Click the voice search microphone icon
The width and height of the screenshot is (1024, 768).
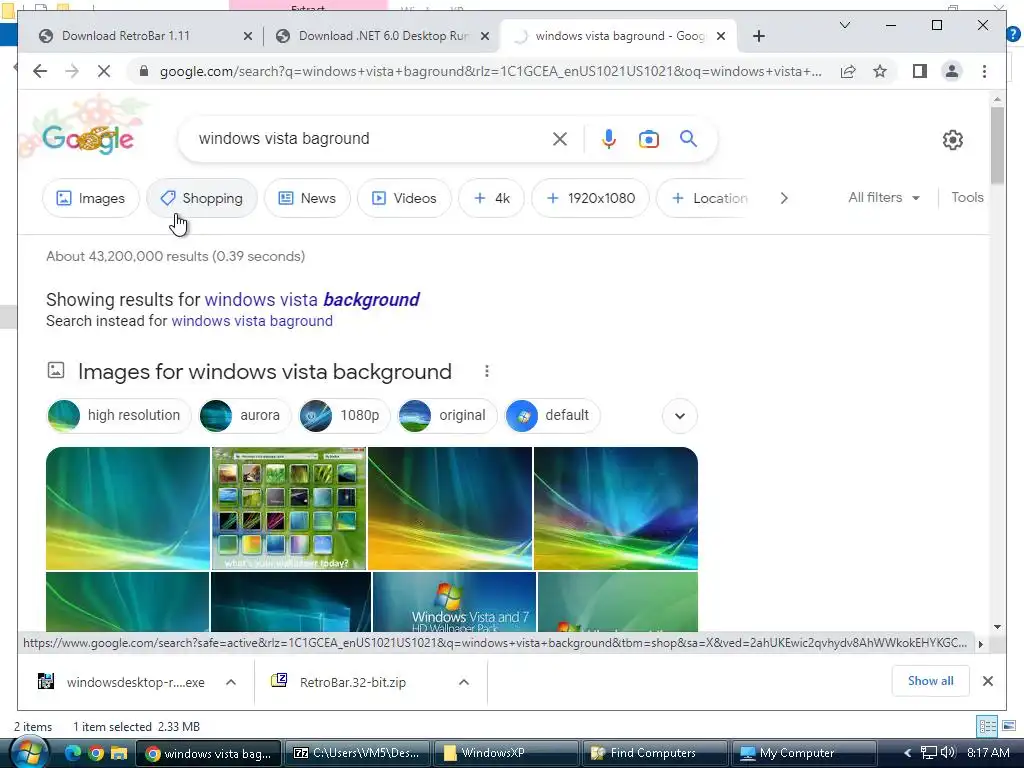(609, 139)
